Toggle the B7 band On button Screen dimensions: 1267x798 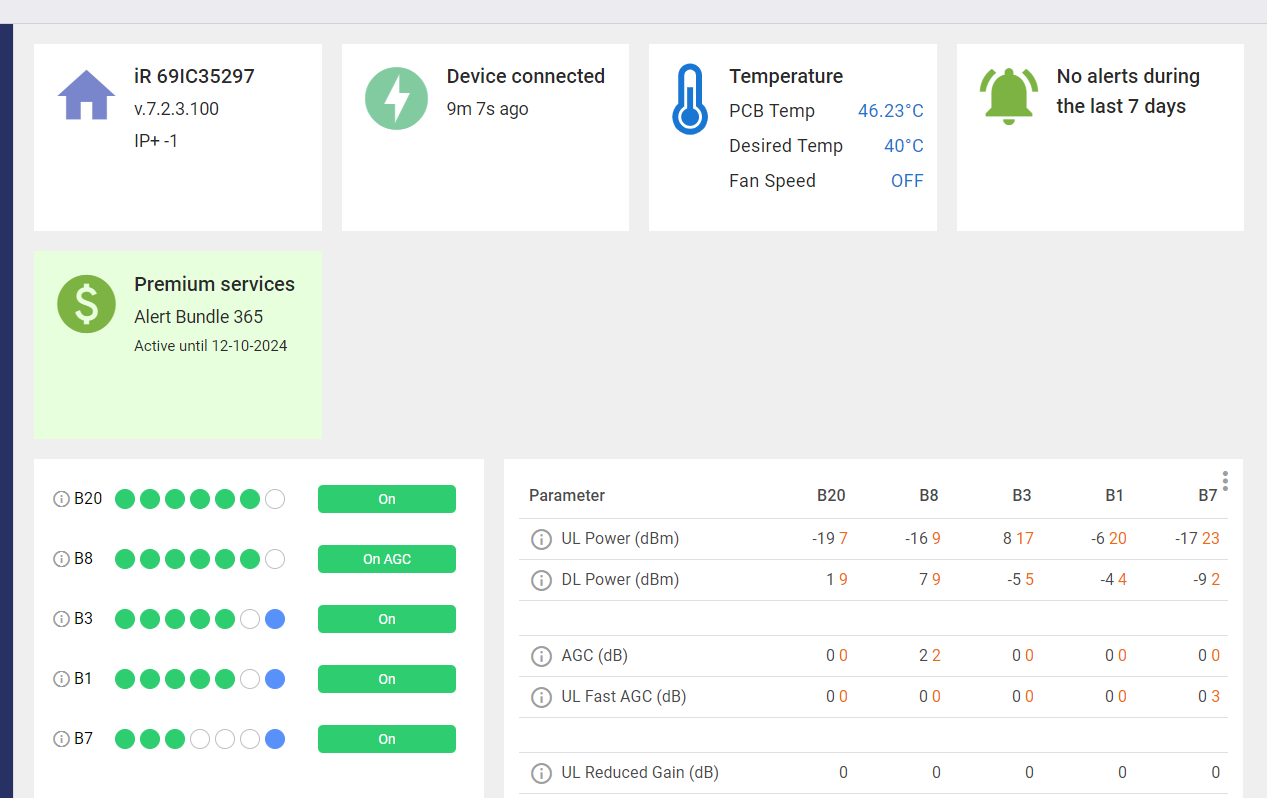click(386, 739)
